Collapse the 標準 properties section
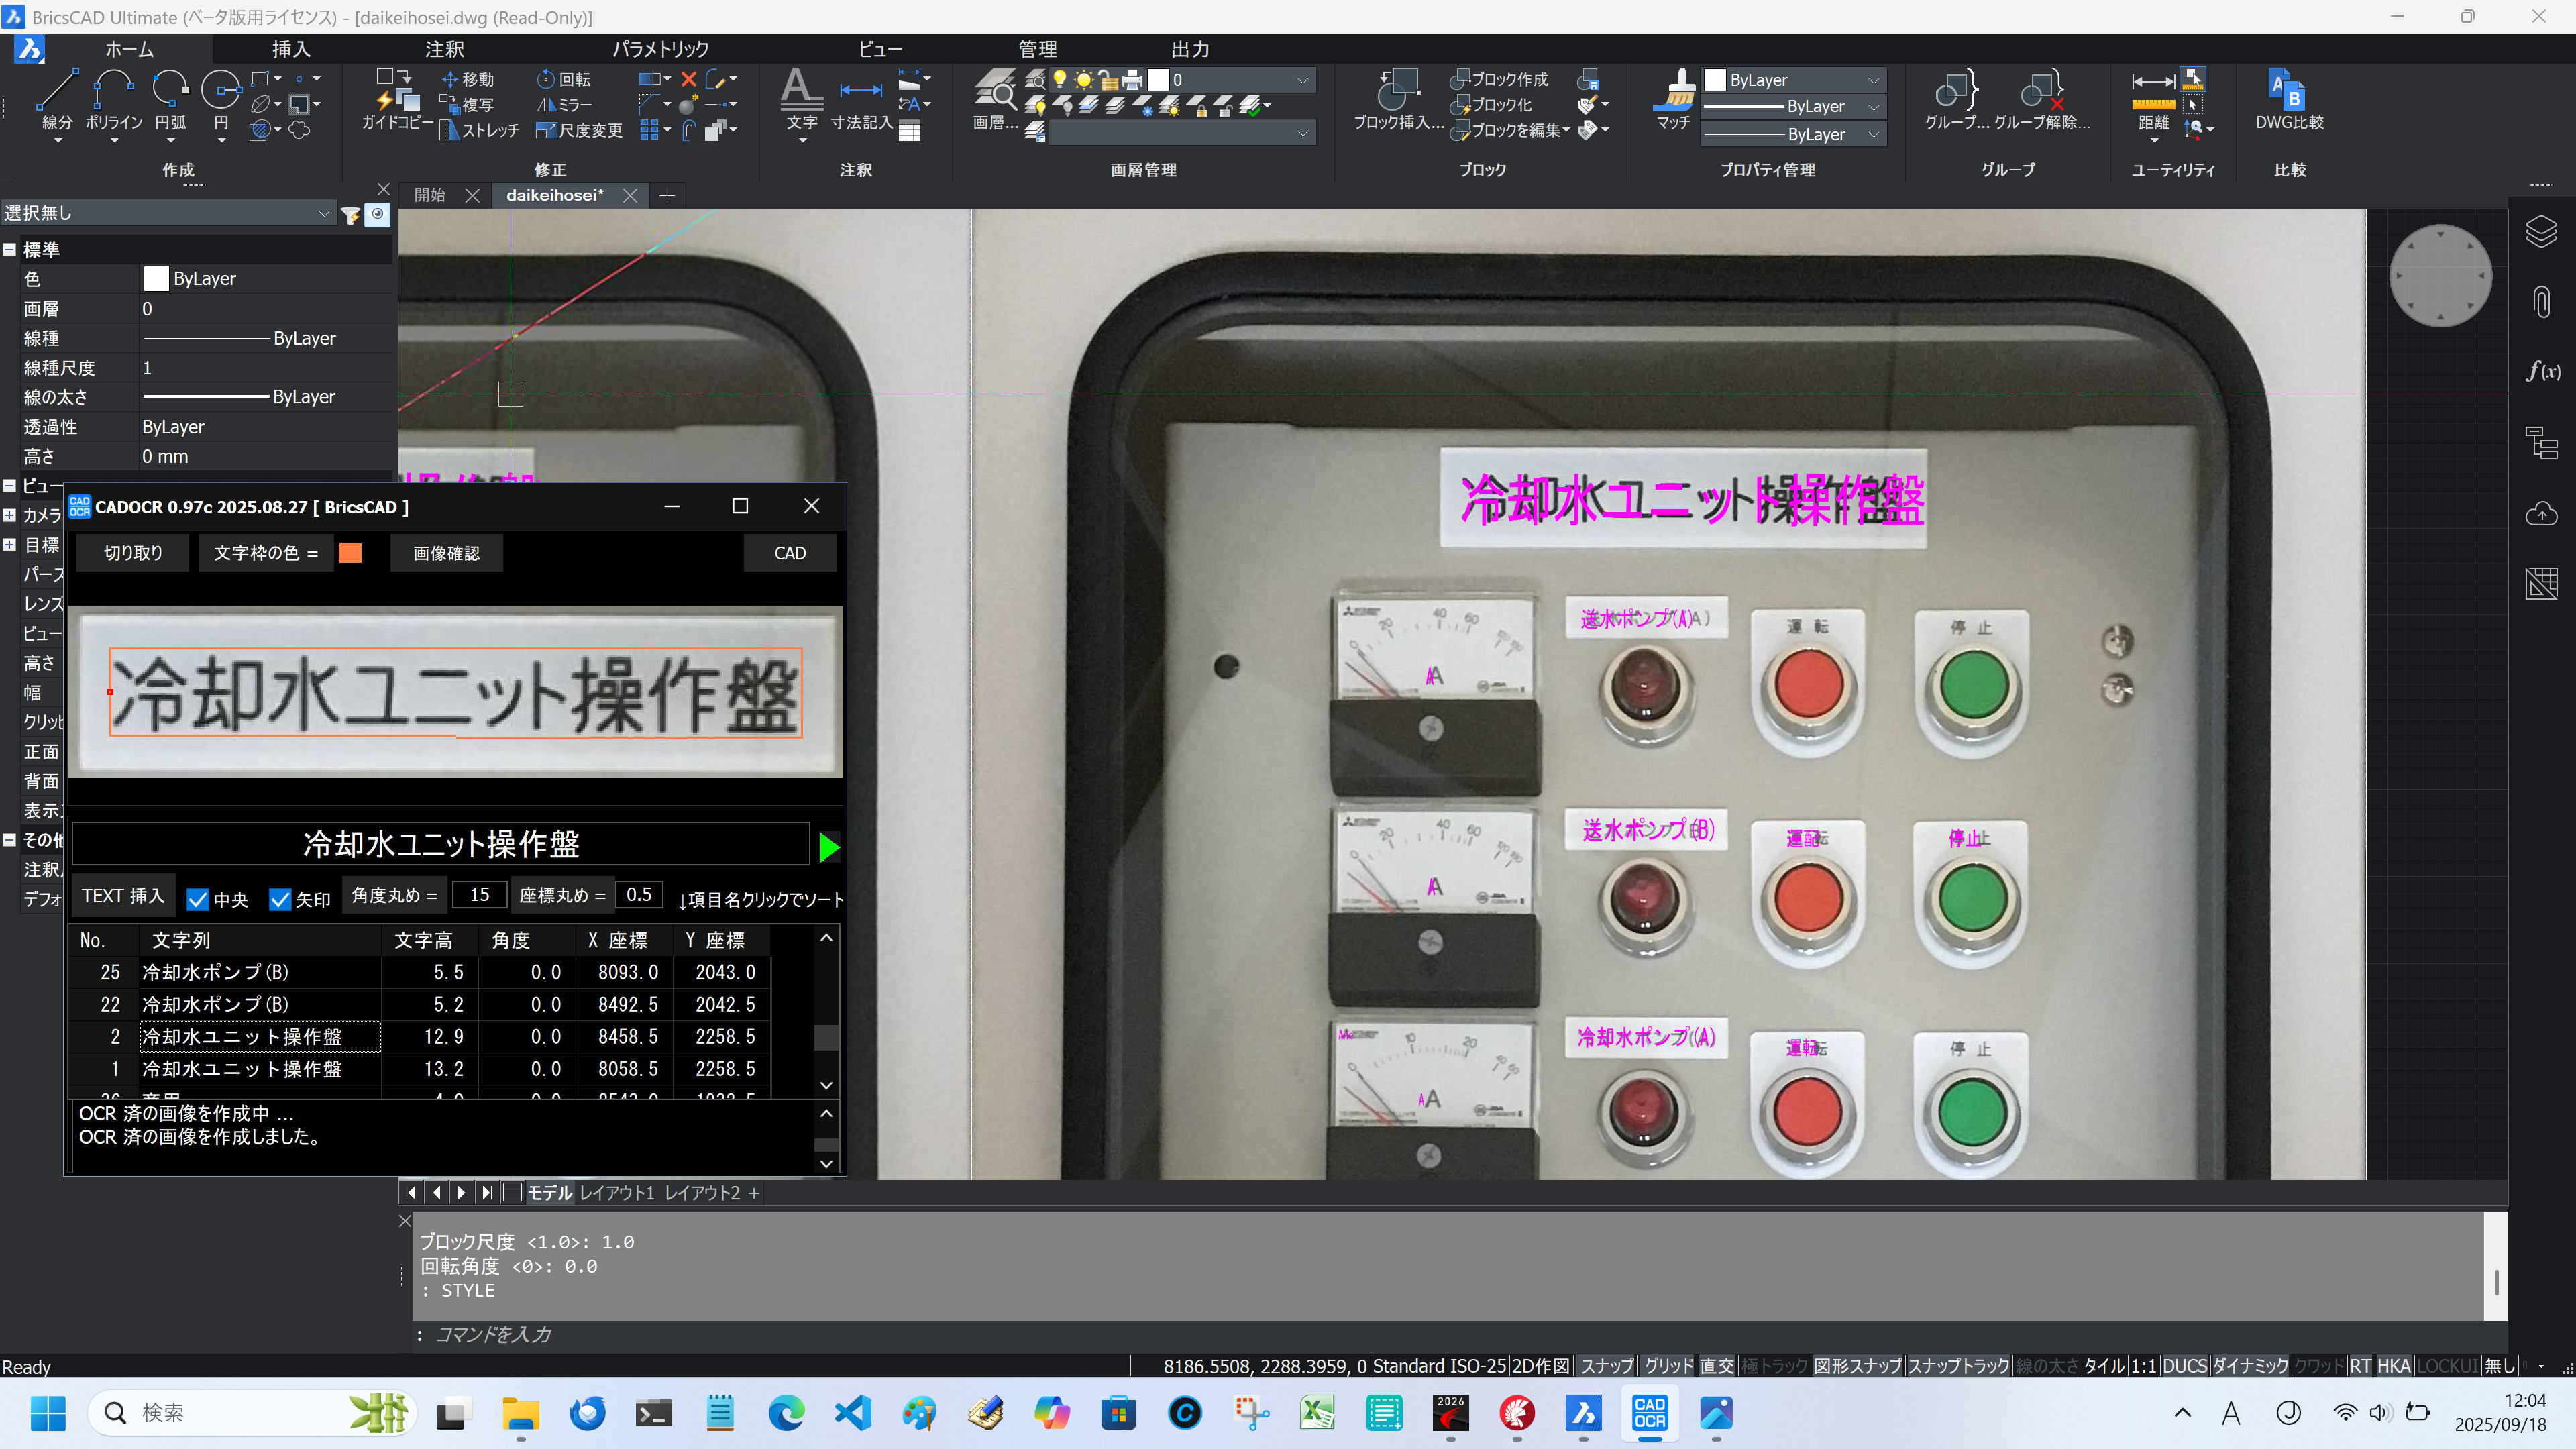Image resolution: width=2576 pixels, height=1449 pixels. coord(9,250)
